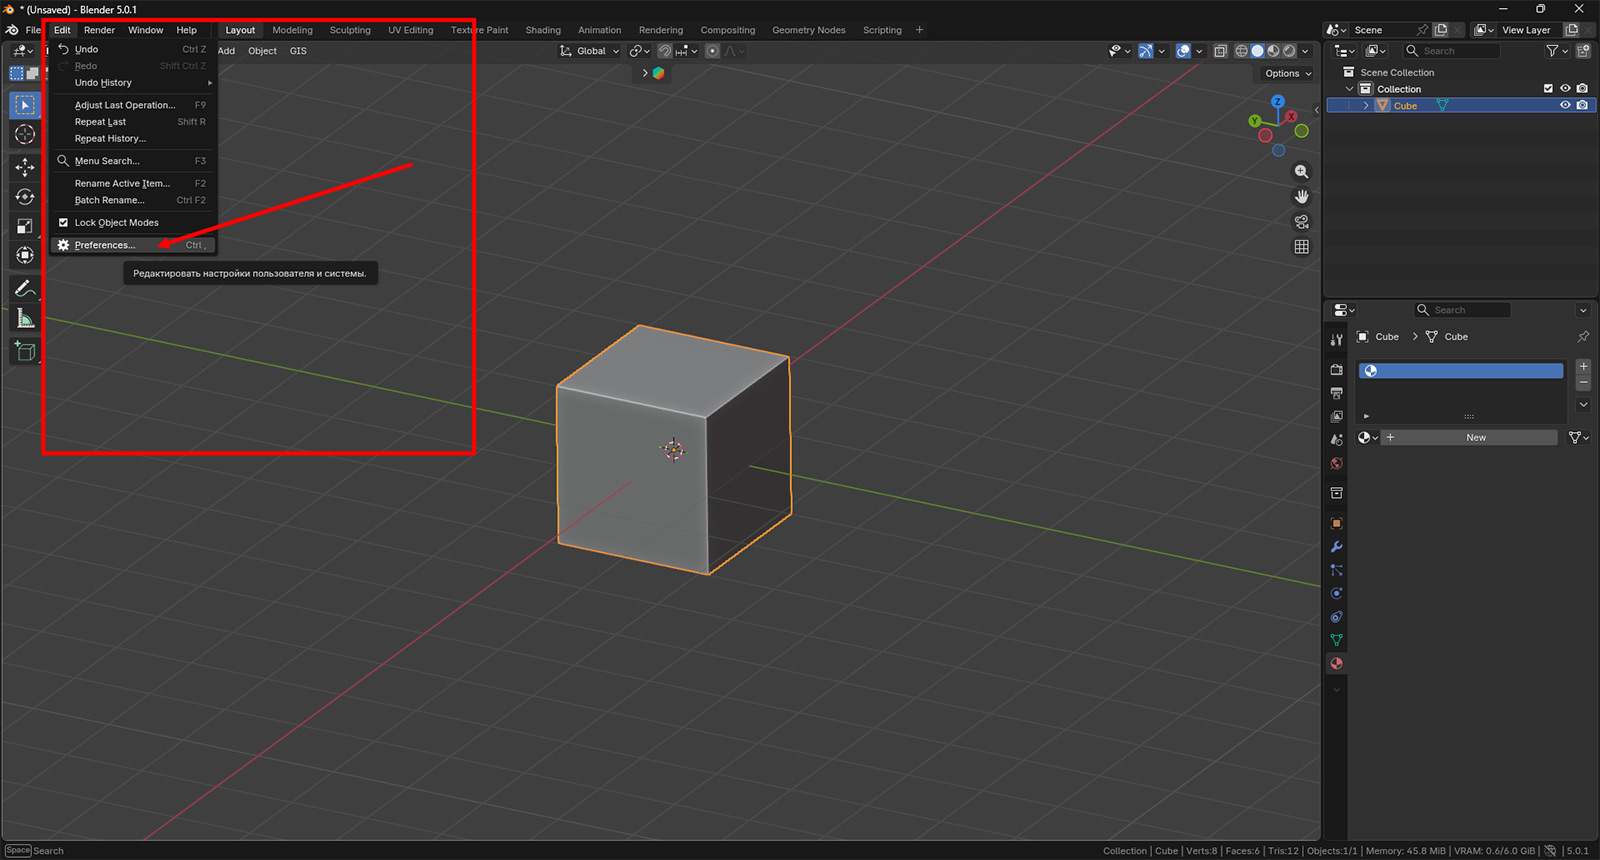Viewport: 1600px width, 860px height.
Task: Uncheck the Collection exclude checkbox
Action: [1548, 89]
